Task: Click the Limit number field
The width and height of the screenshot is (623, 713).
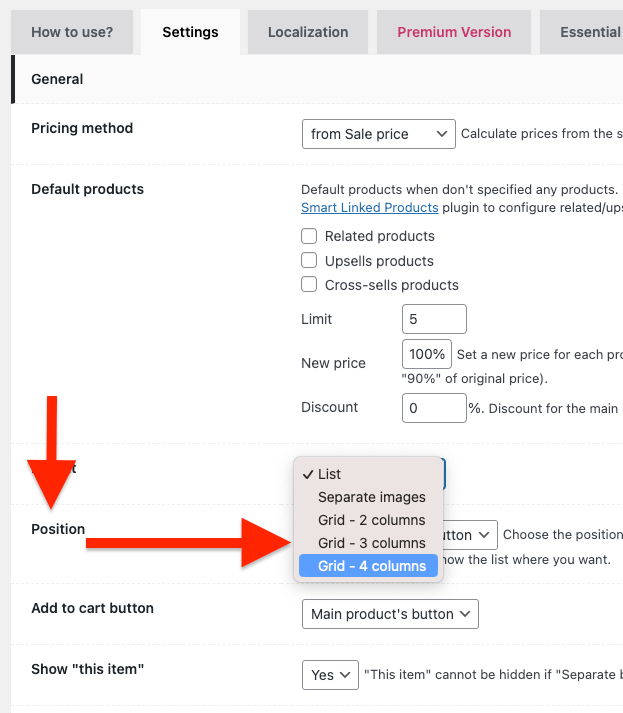Action: [x=434, y=319]
